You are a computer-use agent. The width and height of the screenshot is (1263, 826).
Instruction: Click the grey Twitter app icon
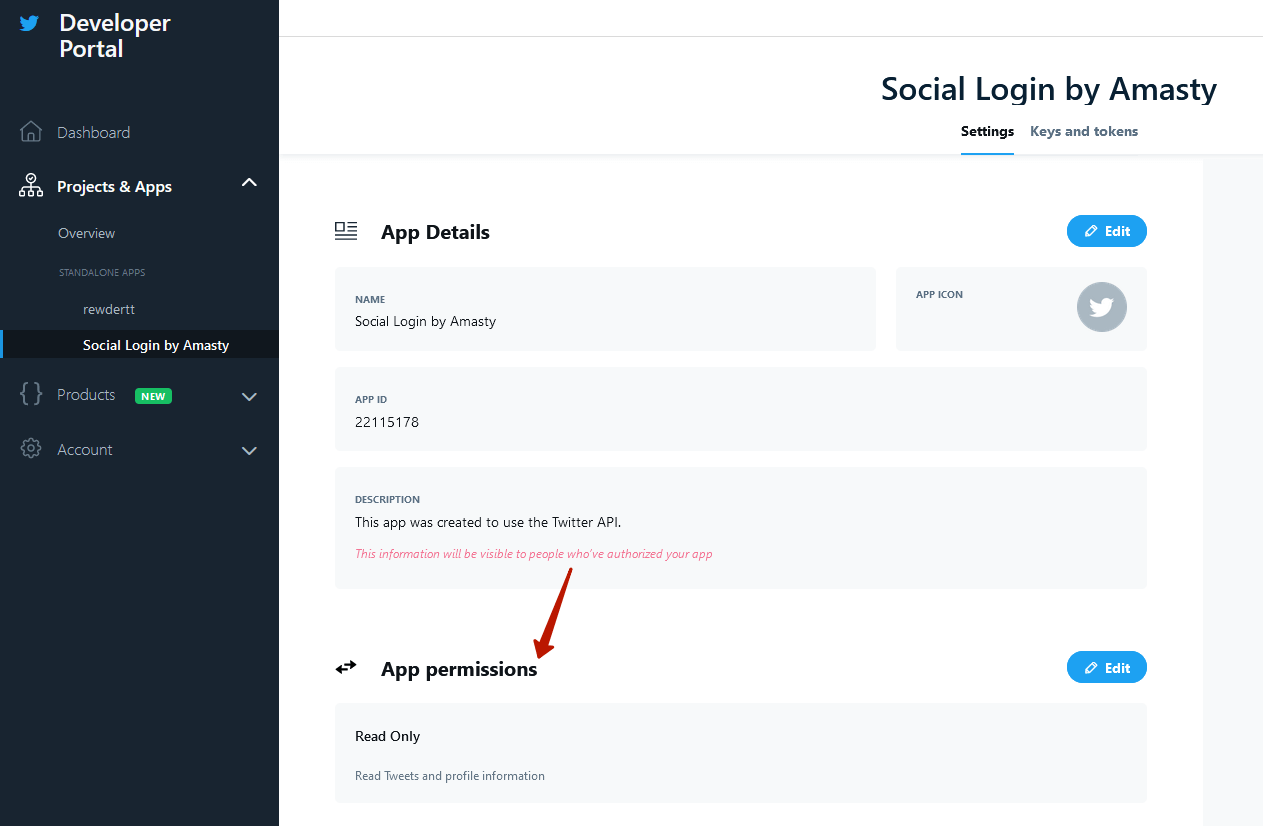click(1102, 307)
